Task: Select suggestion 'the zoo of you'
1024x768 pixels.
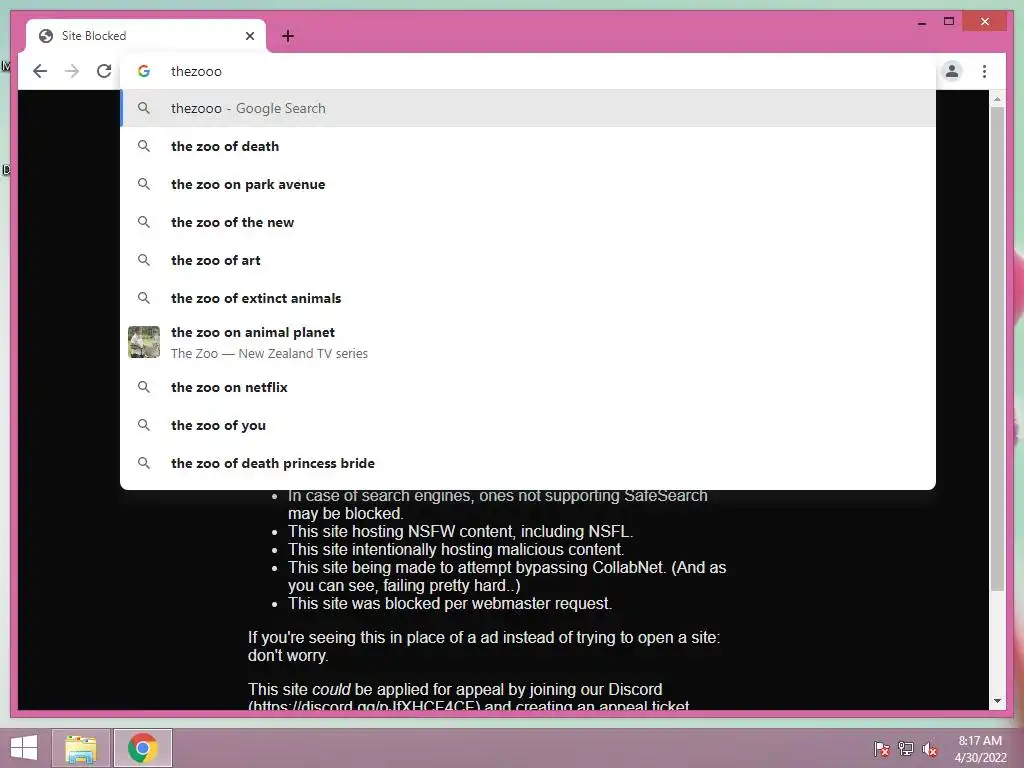Action: point(528,425)
